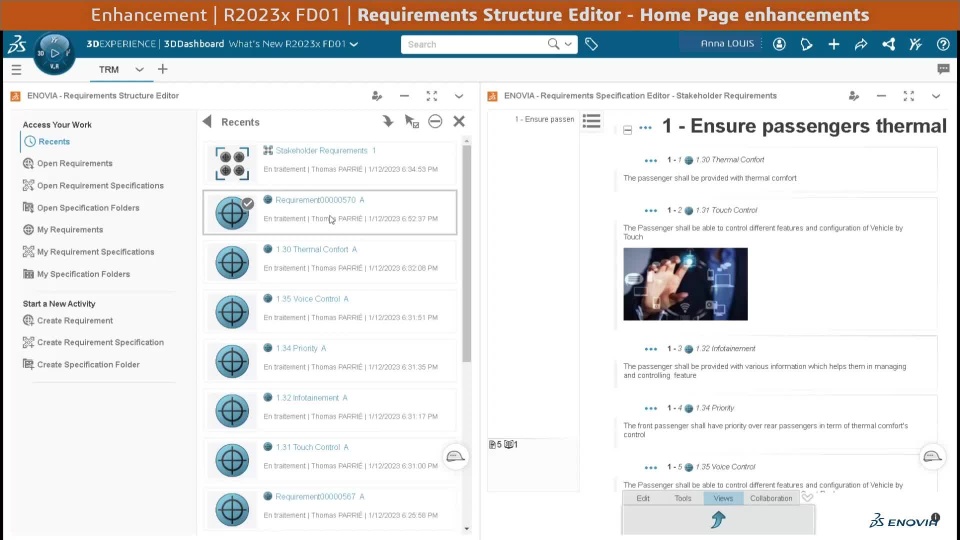Viewport: 960px width, 540px height.
Task: Open ellipsis menu for 1.35 Voice Control
Action: 650,467
